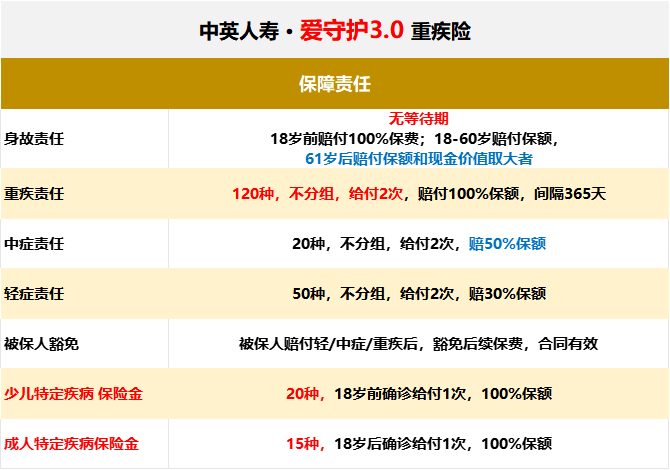Select the text '18岁后确诊给付1次，100%保额'
The height and width of the screenshot is (470, 670).
click(x=443, y=444)
